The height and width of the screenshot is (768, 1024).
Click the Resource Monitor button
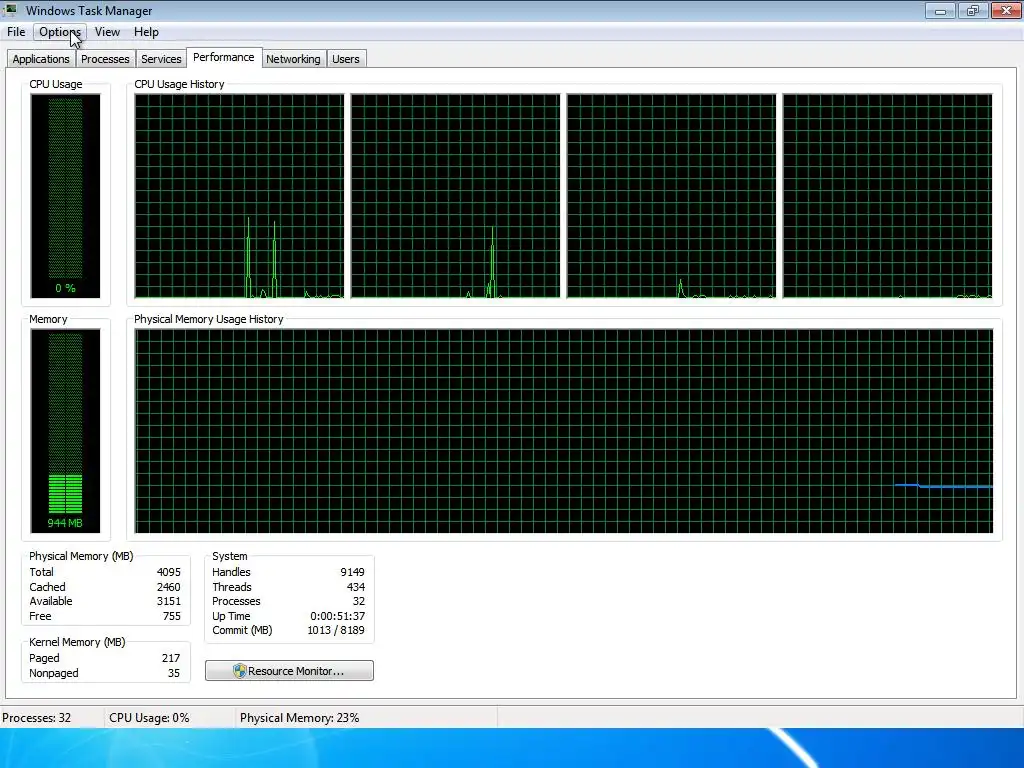pos(289,671)
